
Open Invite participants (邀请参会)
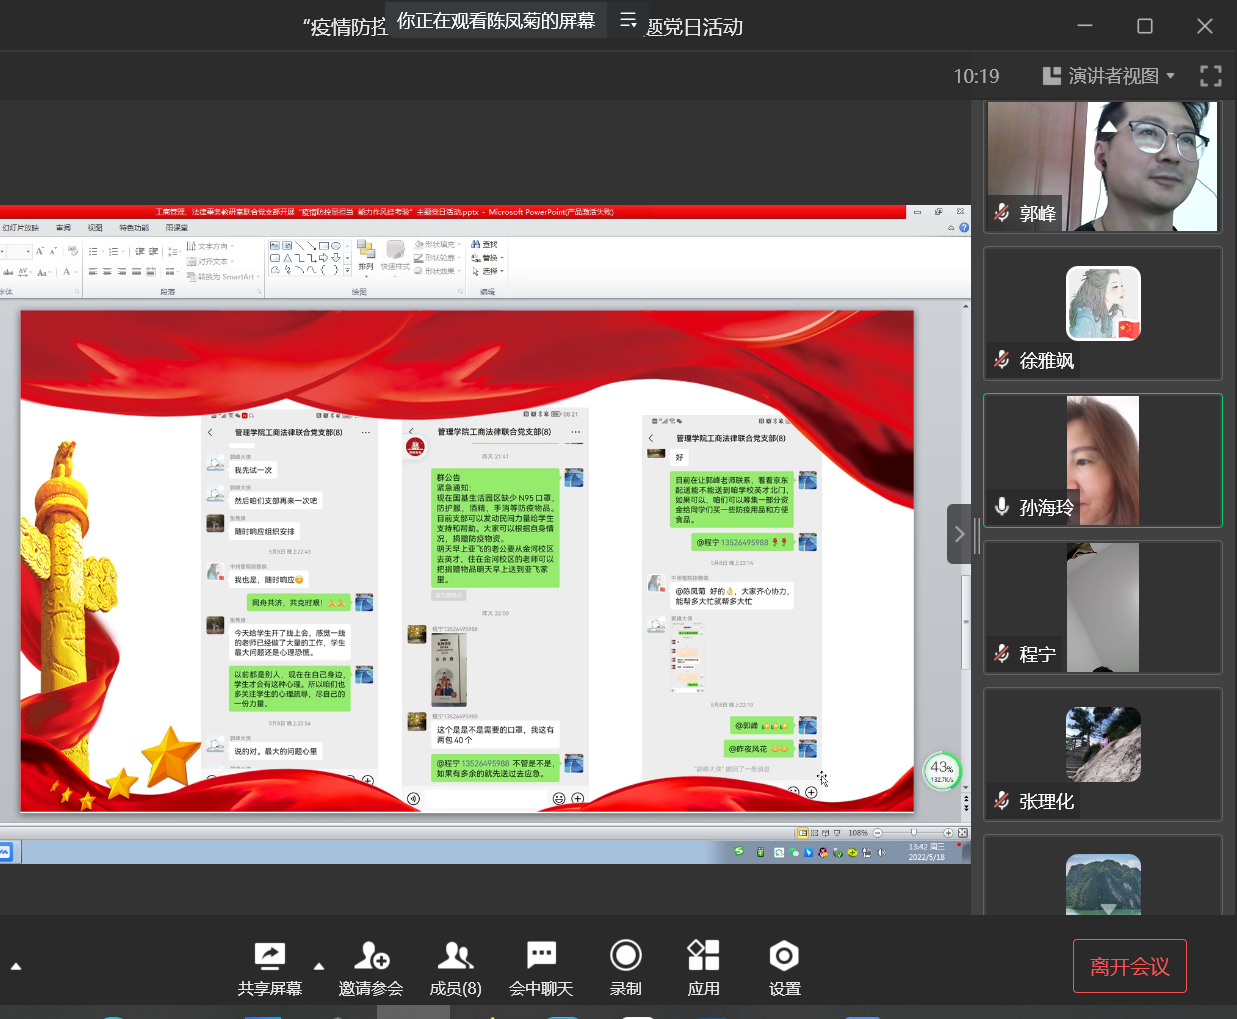(371, 957)
